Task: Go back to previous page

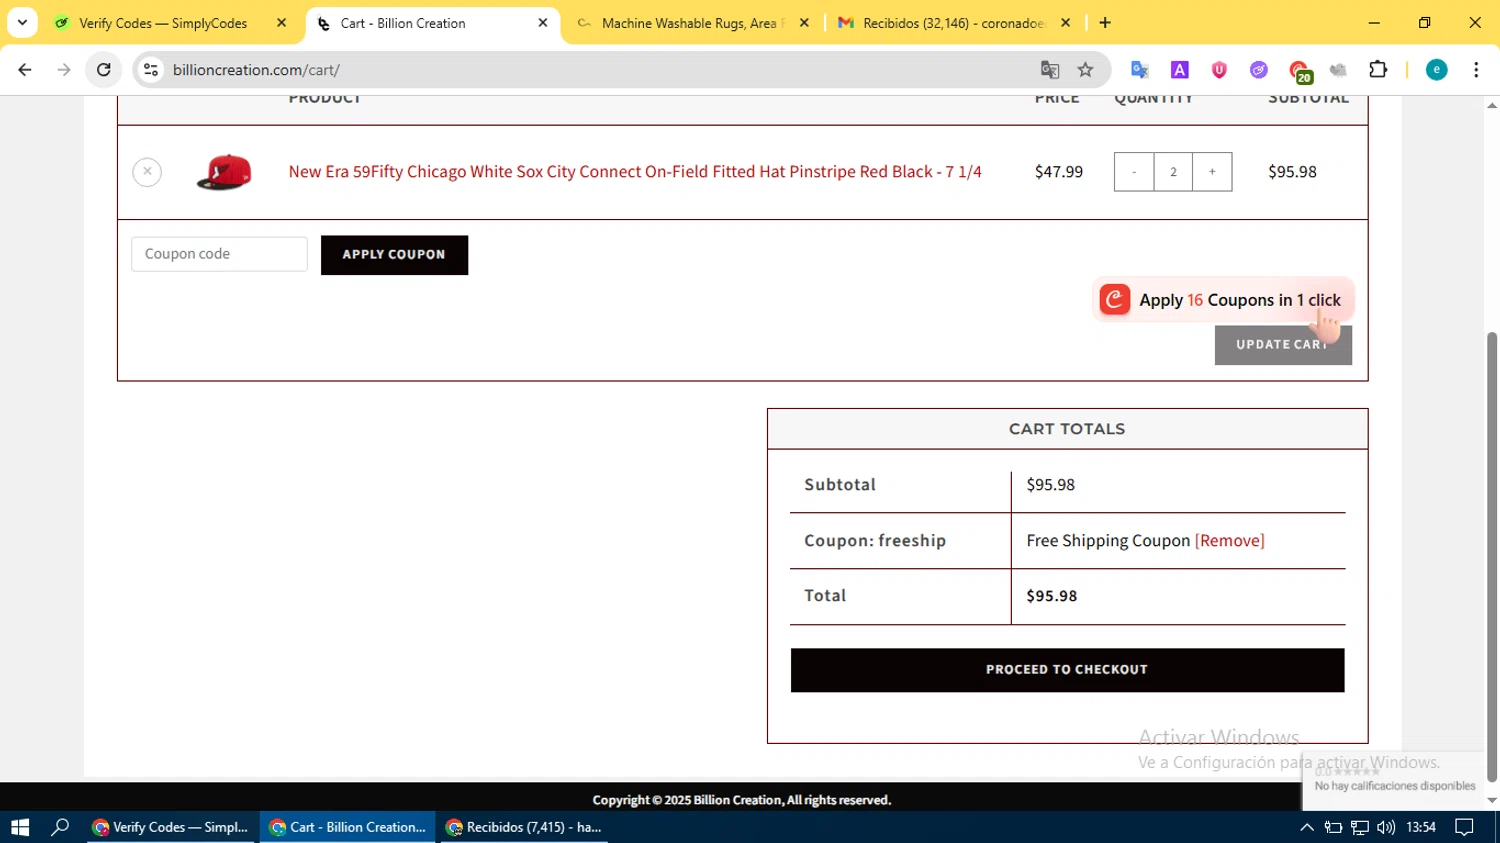Action: (x=25, y=70)
